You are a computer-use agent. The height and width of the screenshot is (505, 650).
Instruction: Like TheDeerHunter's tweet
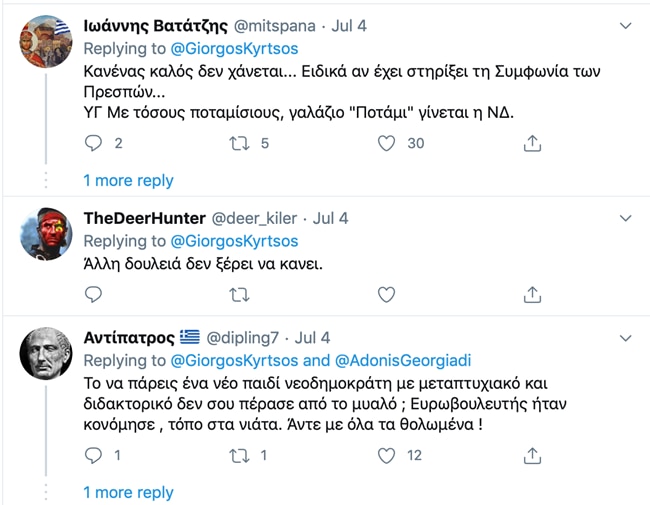tap(386, 294)
